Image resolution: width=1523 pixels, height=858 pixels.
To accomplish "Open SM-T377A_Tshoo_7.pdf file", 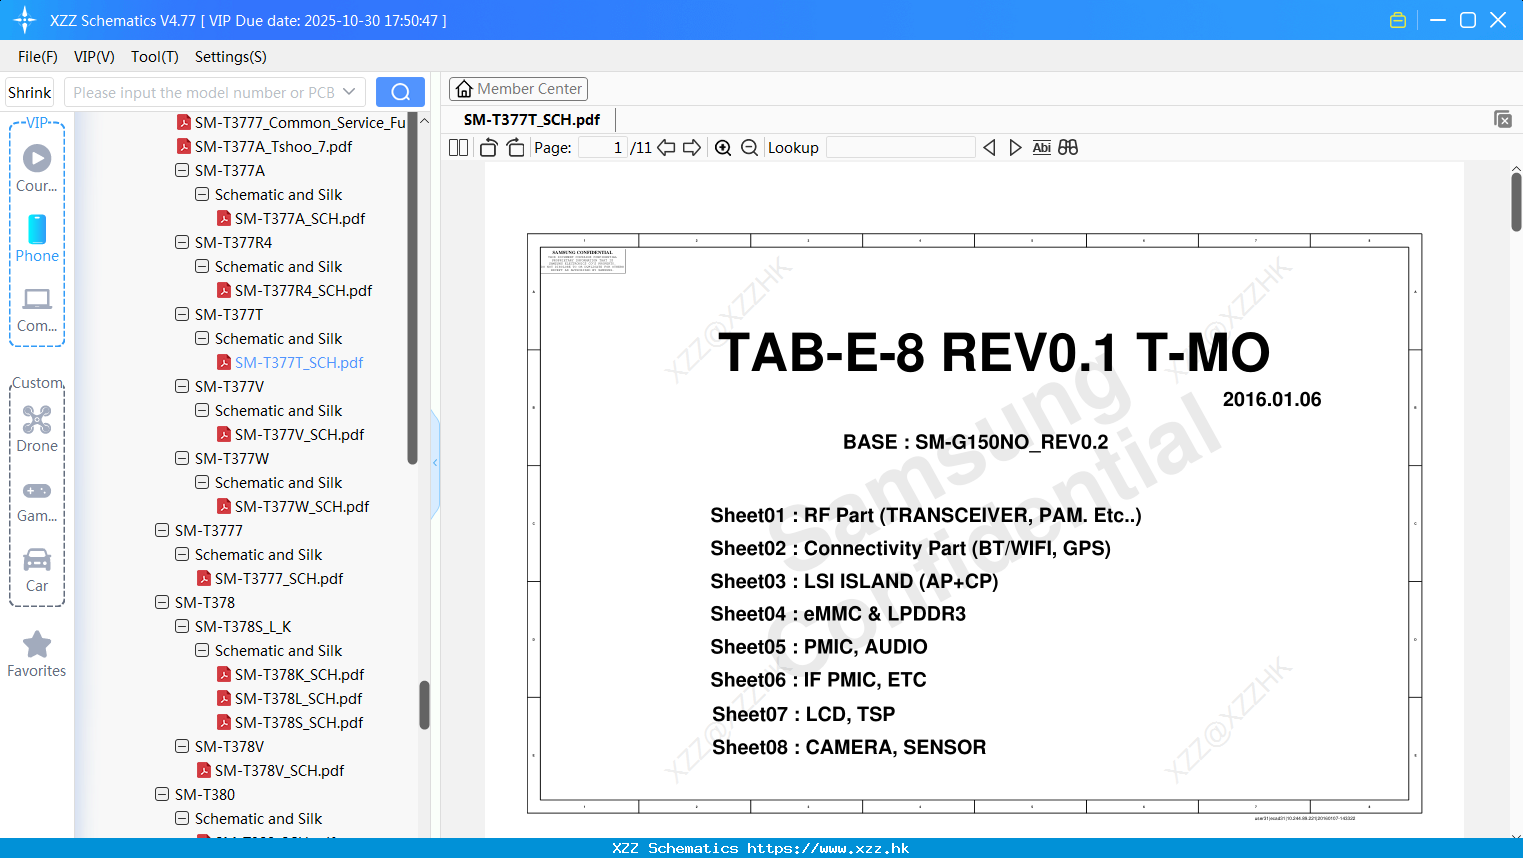I will tap(273, 146).
